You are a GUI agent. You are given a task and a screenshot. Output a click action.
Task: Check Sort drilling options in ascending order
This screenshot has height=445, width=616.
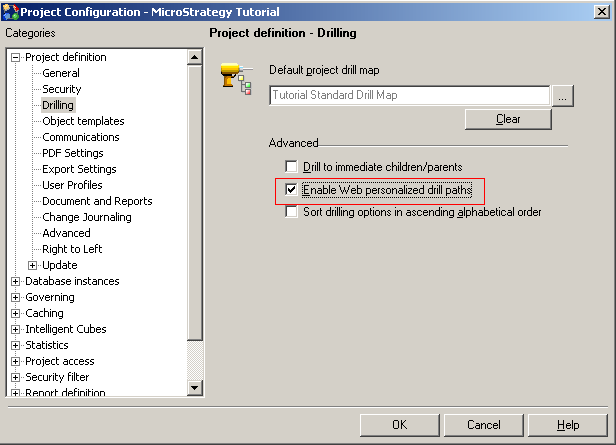(291, 212)
